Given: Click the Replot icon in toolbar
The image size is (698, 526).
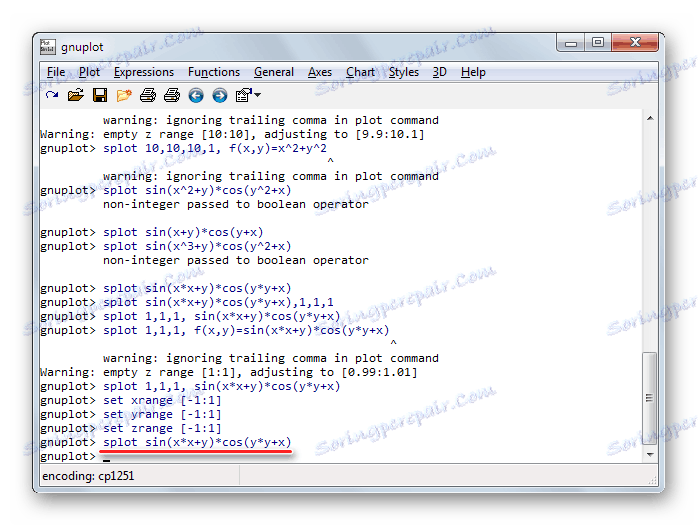Looking at the screenshot, I should click(x=52, y=95).
